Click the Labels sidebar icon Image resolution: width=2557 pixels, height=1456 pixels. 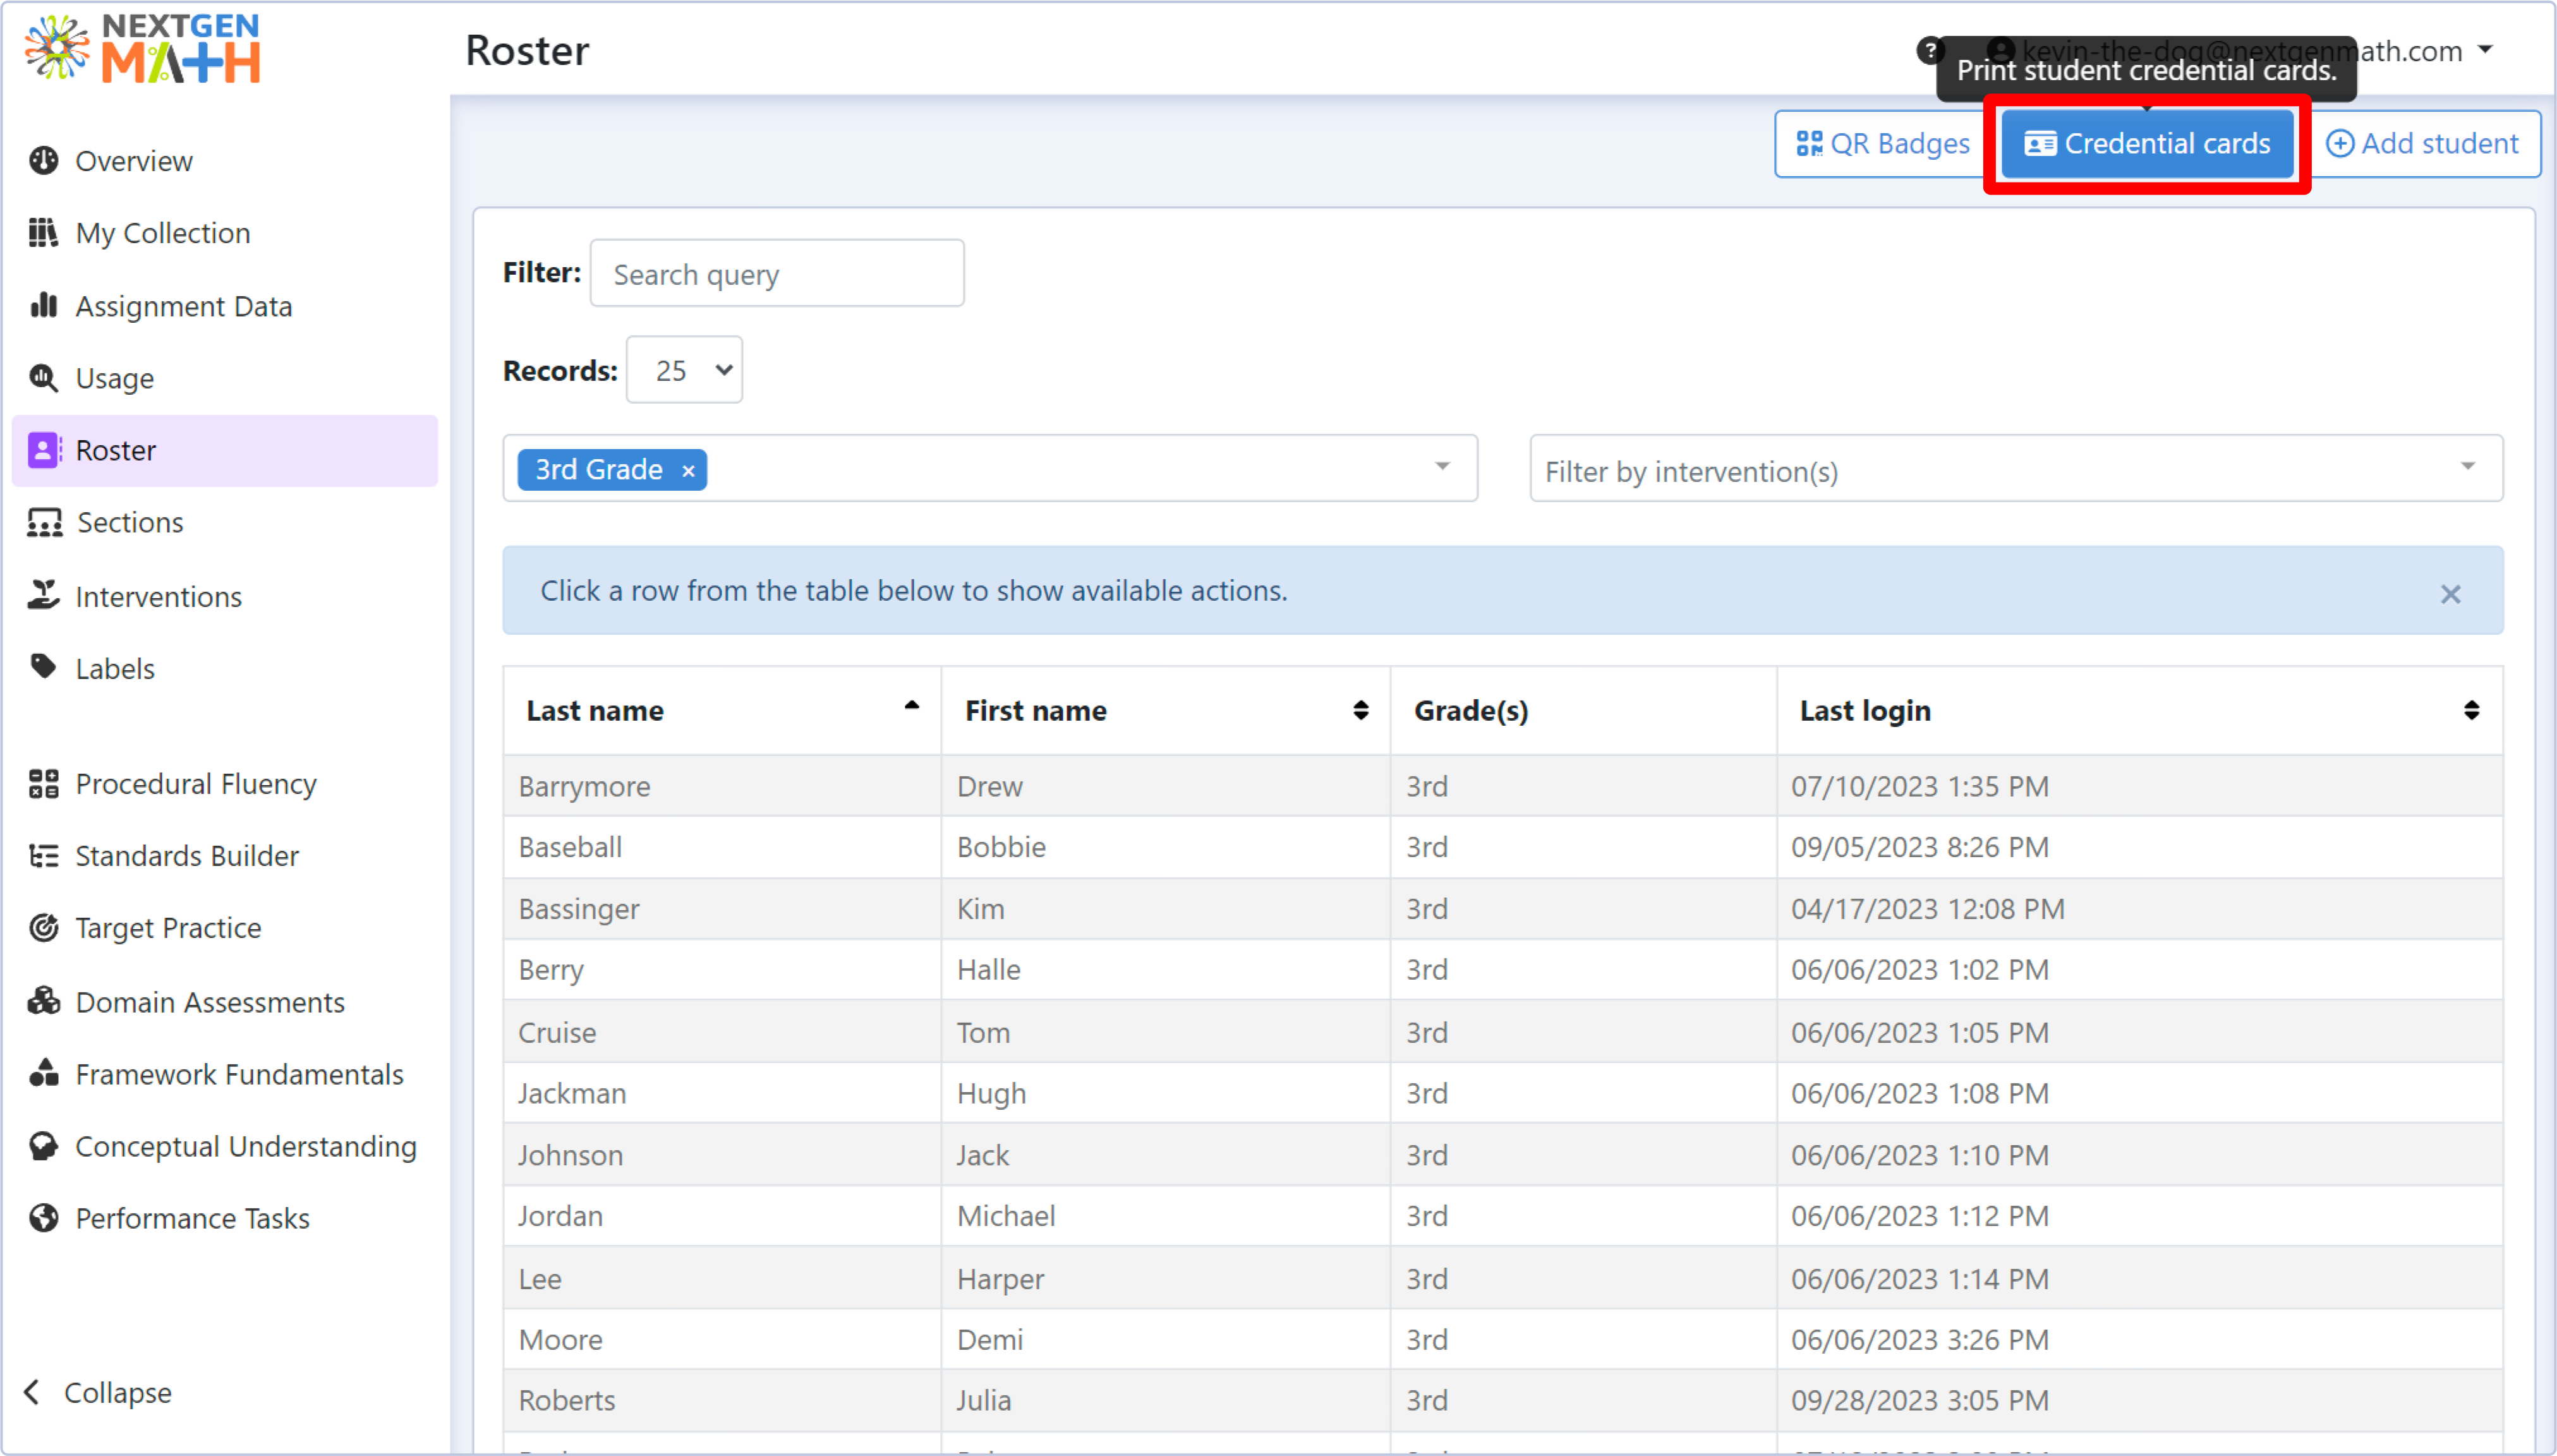point(47,668)
